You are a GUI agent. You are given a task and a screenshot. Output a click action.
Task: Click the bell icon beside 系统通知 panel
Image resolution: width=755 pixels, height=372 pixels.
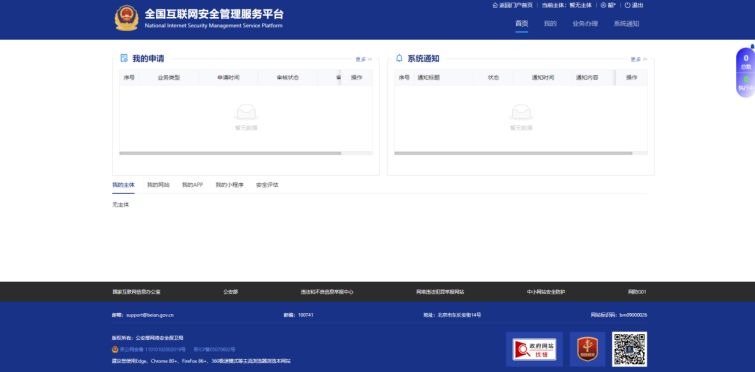(x=399, y=58)
